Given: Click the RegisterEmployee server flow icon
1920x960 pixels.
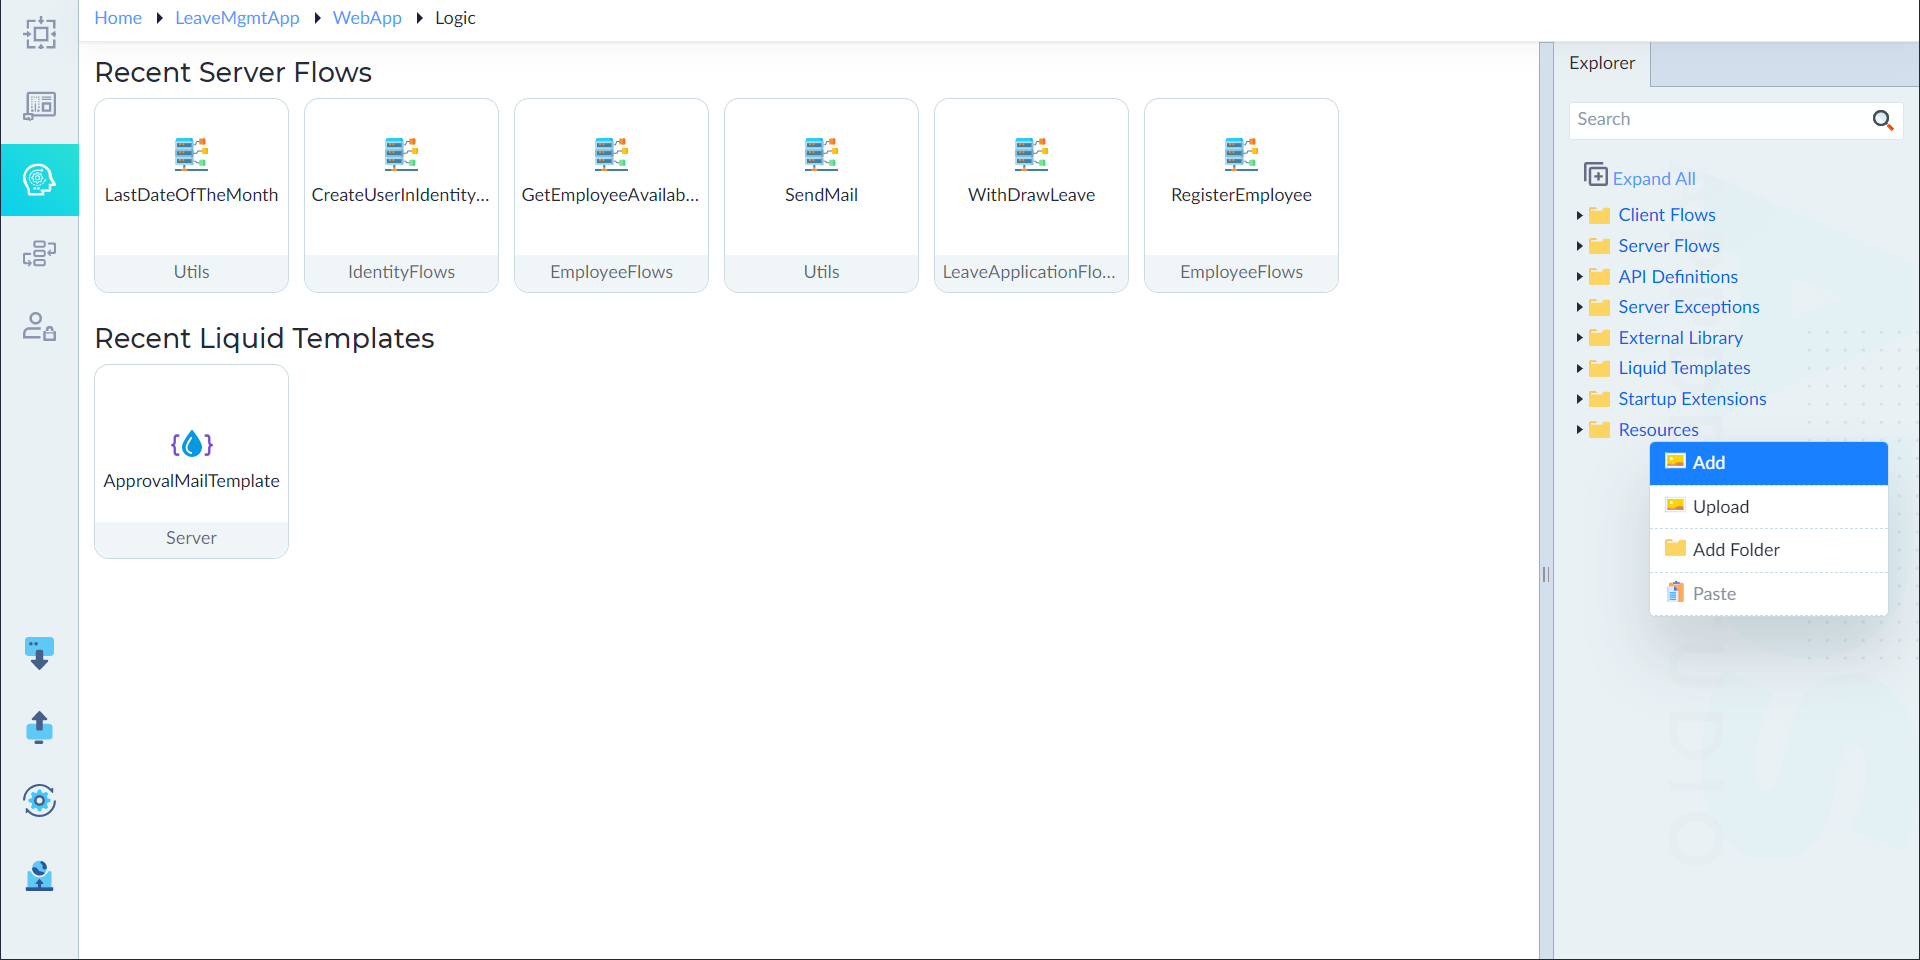Looking at the screenshot, I should (1242, 154).
